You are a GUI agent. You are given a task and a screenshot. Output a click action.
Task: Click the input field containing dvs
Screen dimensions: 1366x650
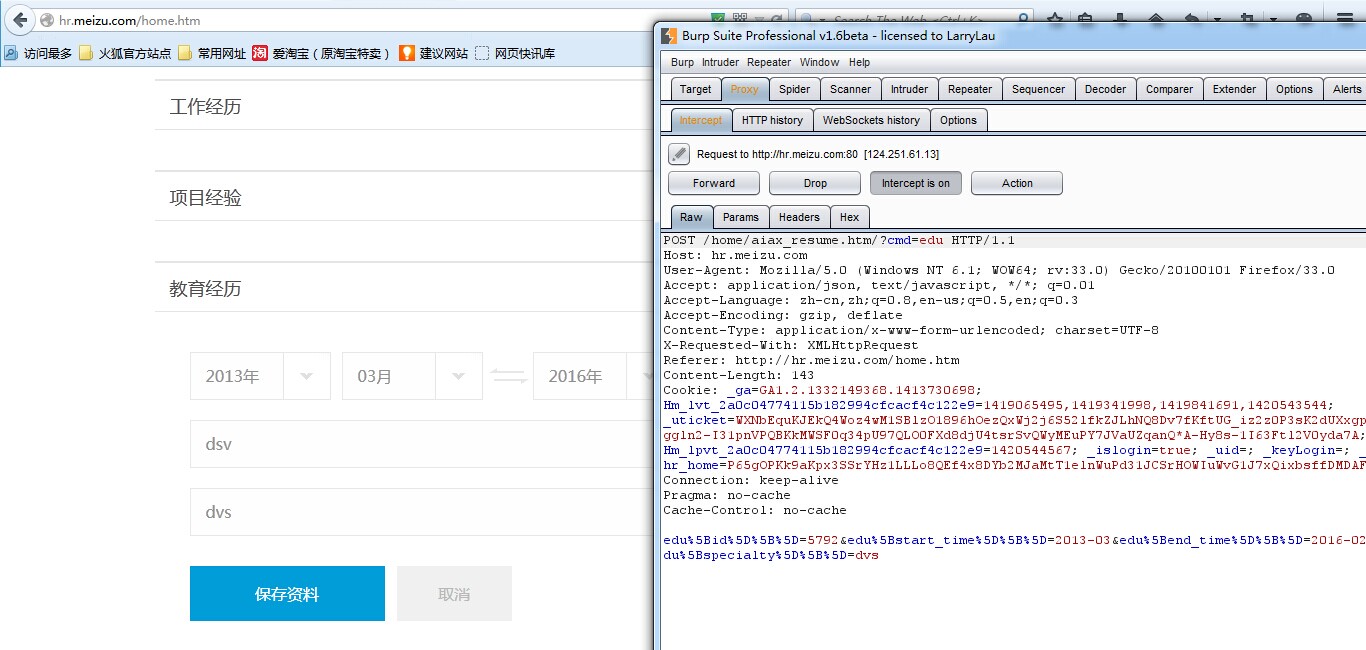coord(420,512)
